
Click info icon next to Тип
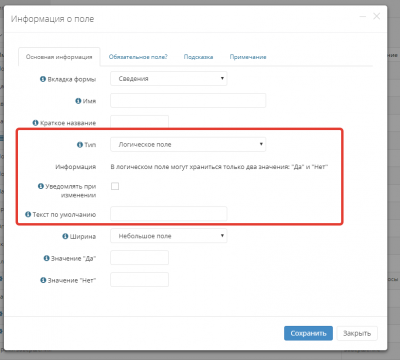[x=80, y=145]
